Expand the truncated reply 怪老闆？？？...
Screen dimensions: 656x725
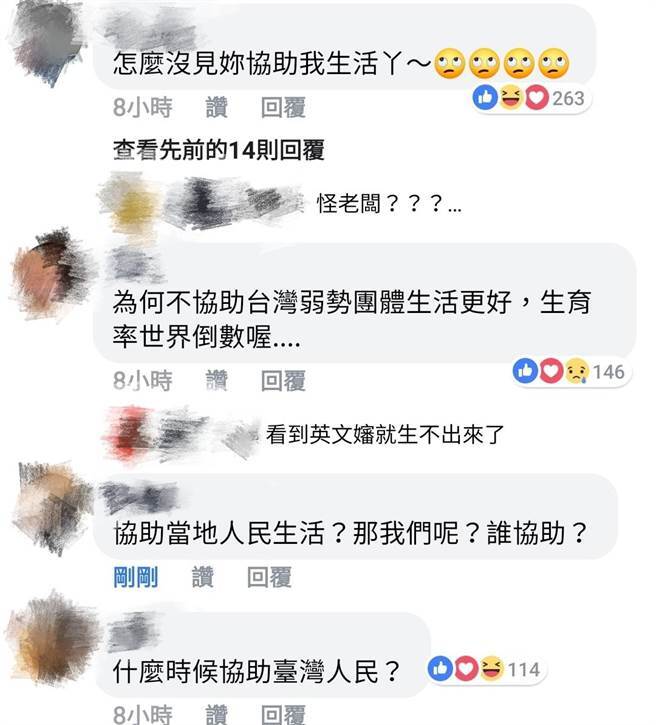[389, 203]
